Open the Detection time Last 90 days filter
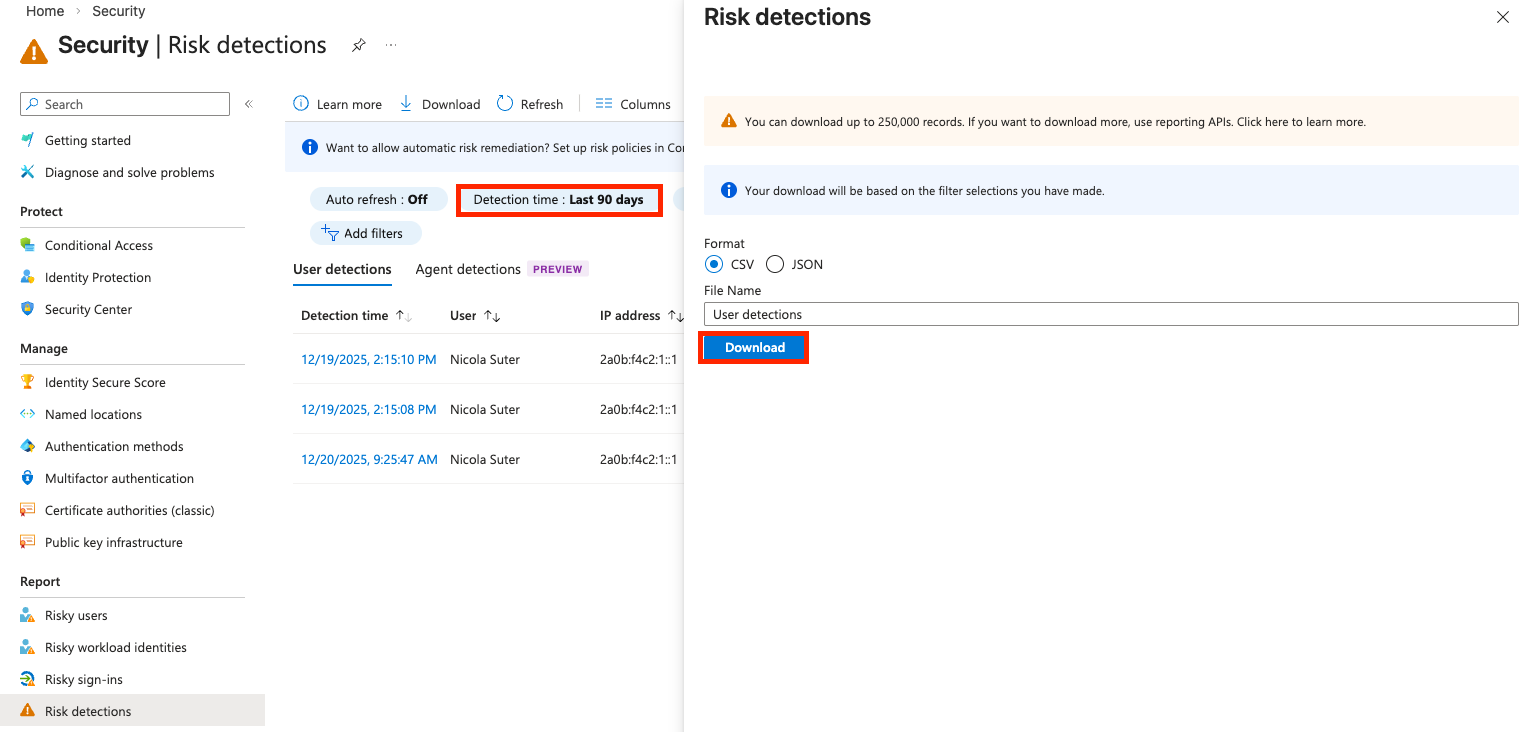Image resolution: width=1533 pixels, height=732 pixels. 559,199
